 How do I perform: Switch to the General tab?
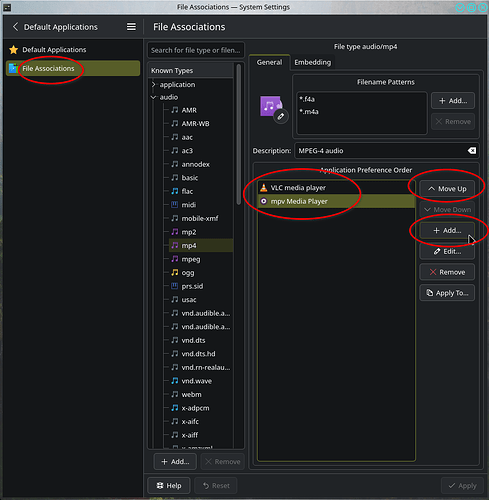click(269, 62)
